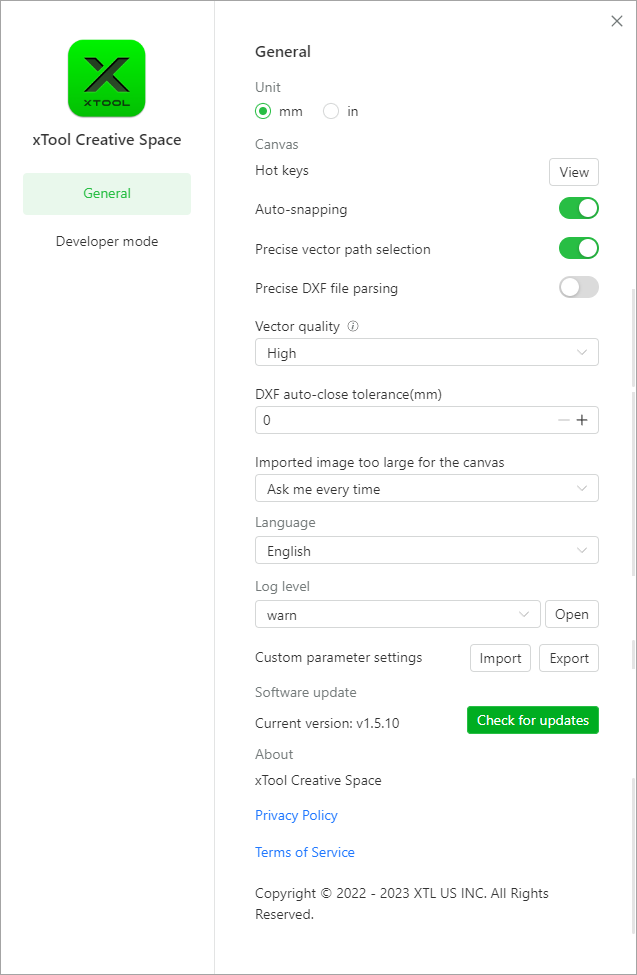Open the Vector quality dropdown
637x975 pixels.
click(x=426, y=352)
